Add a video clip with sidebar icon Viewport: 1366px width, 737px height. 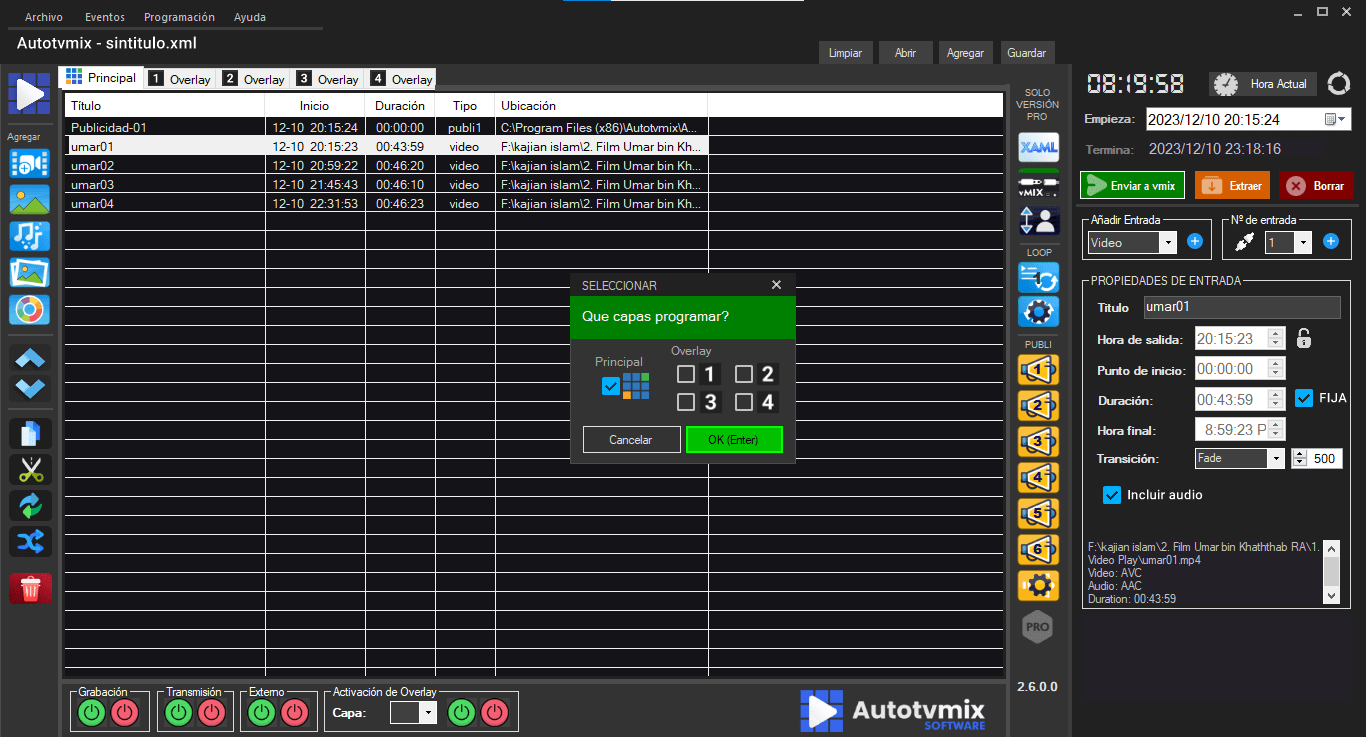click(x=29, y=163)
